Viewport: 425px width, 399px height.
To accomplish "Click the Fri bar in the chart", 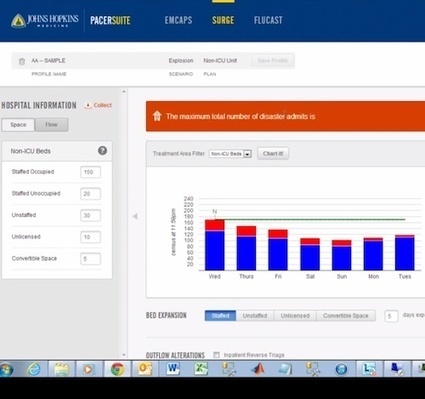I will coord(278,250).
